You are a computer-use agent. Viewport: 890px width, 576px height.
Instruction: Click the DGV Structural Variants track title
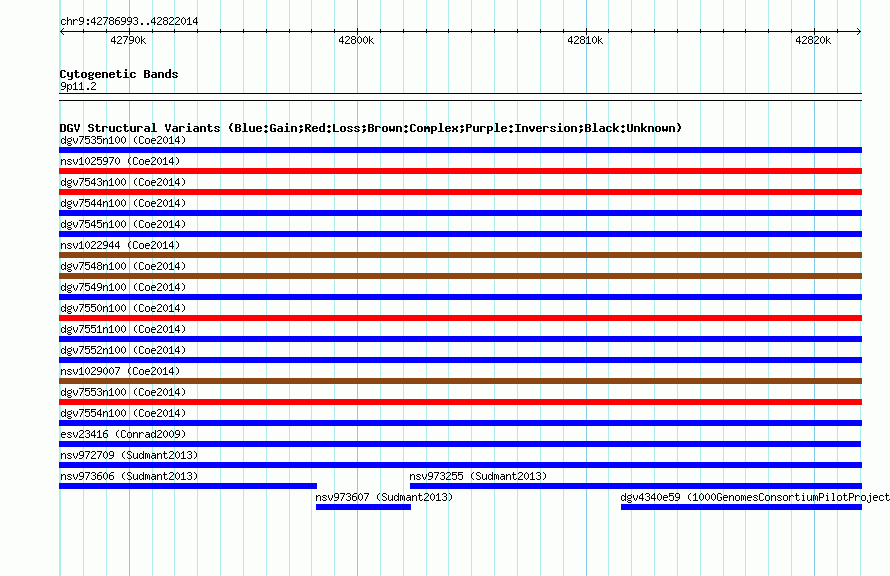(371, 128)
